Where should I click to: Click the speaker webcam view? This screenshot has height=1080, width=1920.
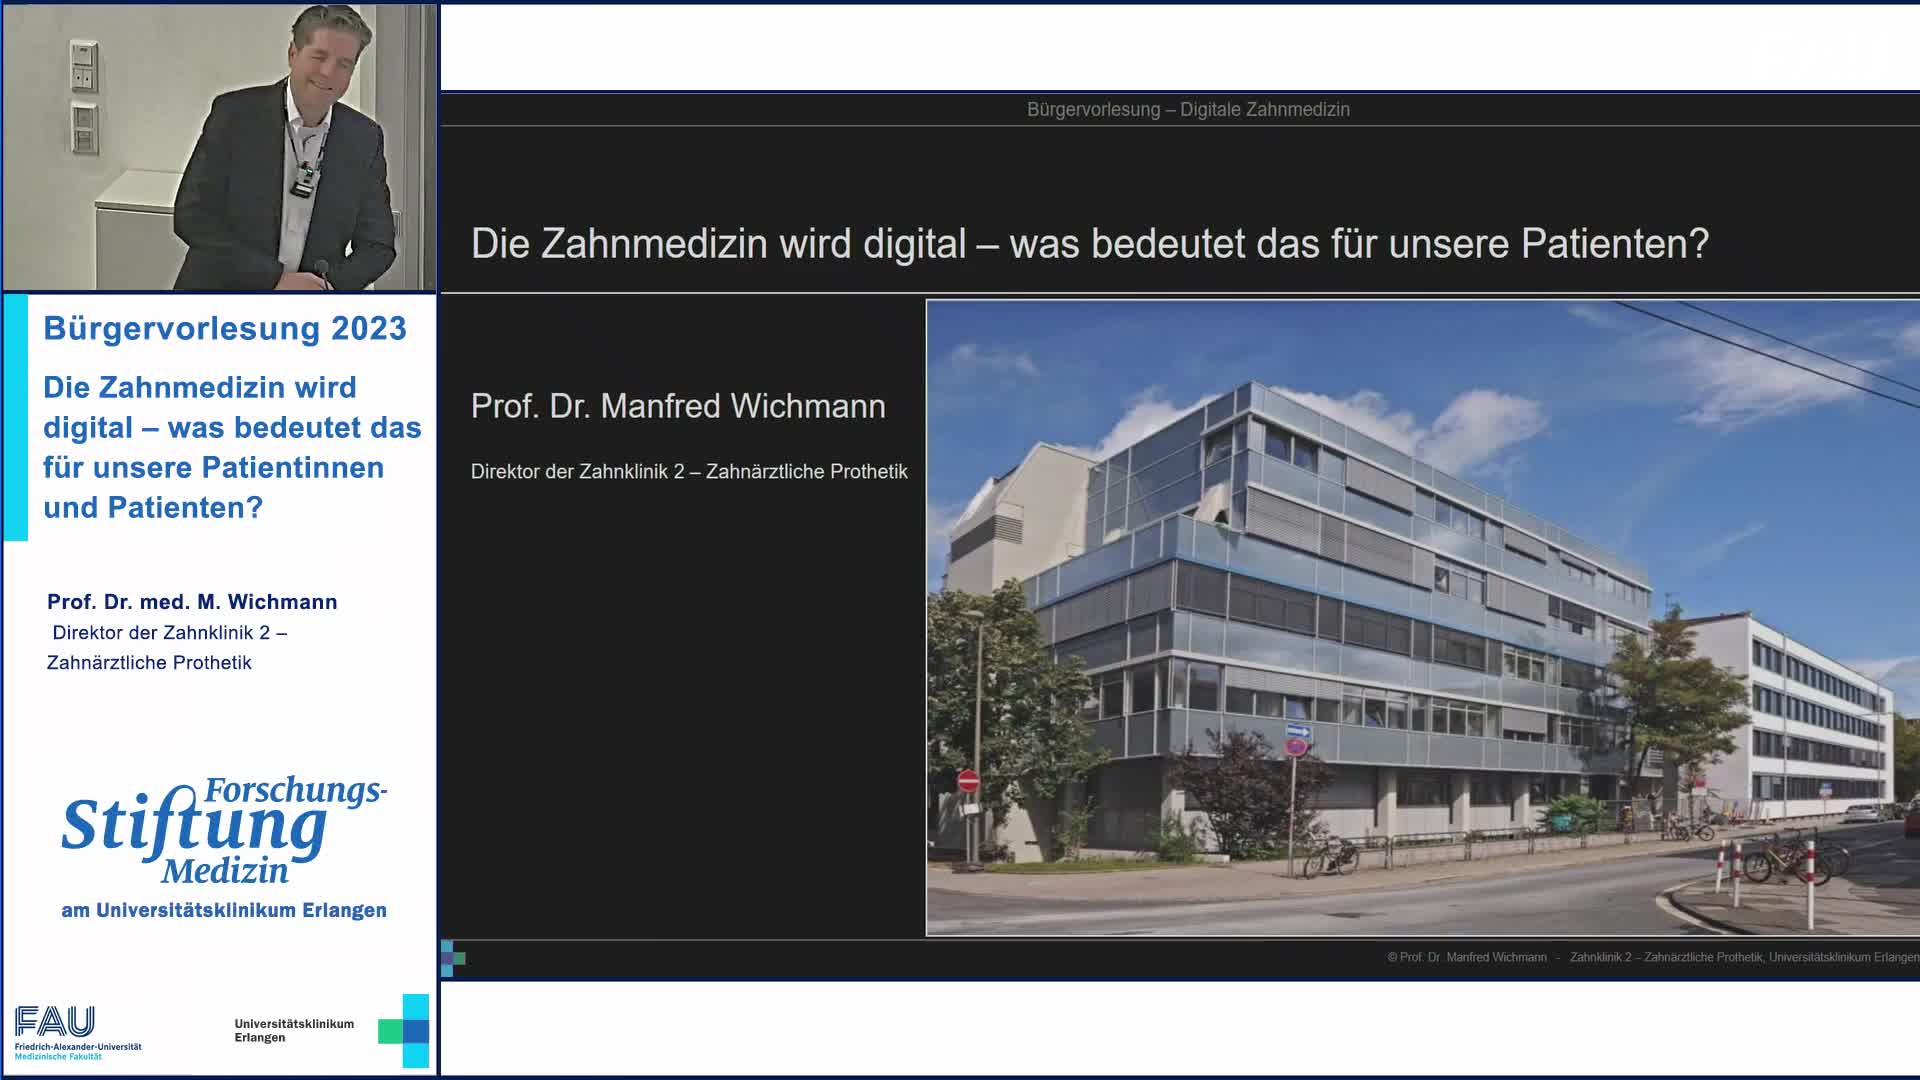(x=218, y=145)
